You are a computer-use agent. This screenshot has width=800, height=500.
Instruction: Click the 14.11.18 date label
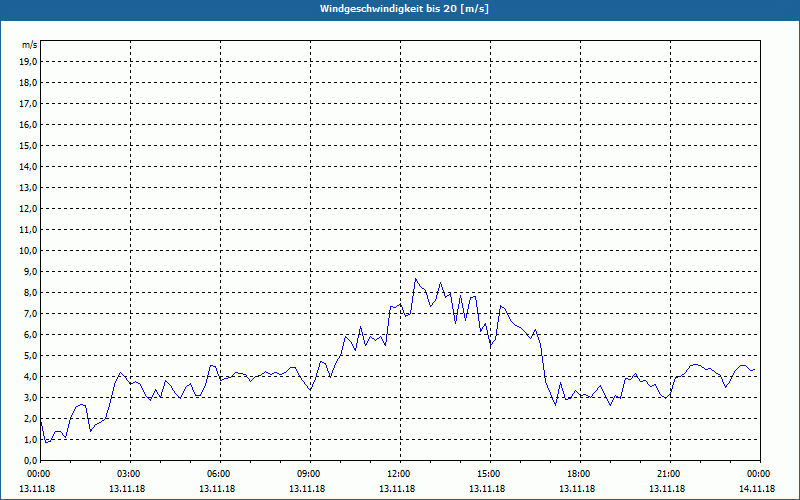[757, 489]
